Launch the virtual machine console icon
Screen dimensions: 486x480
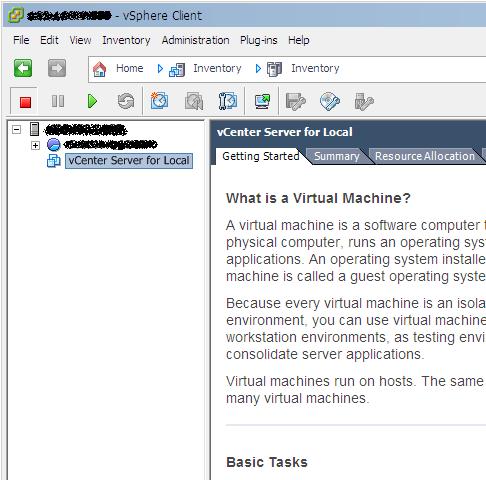(x=262, y=101)
